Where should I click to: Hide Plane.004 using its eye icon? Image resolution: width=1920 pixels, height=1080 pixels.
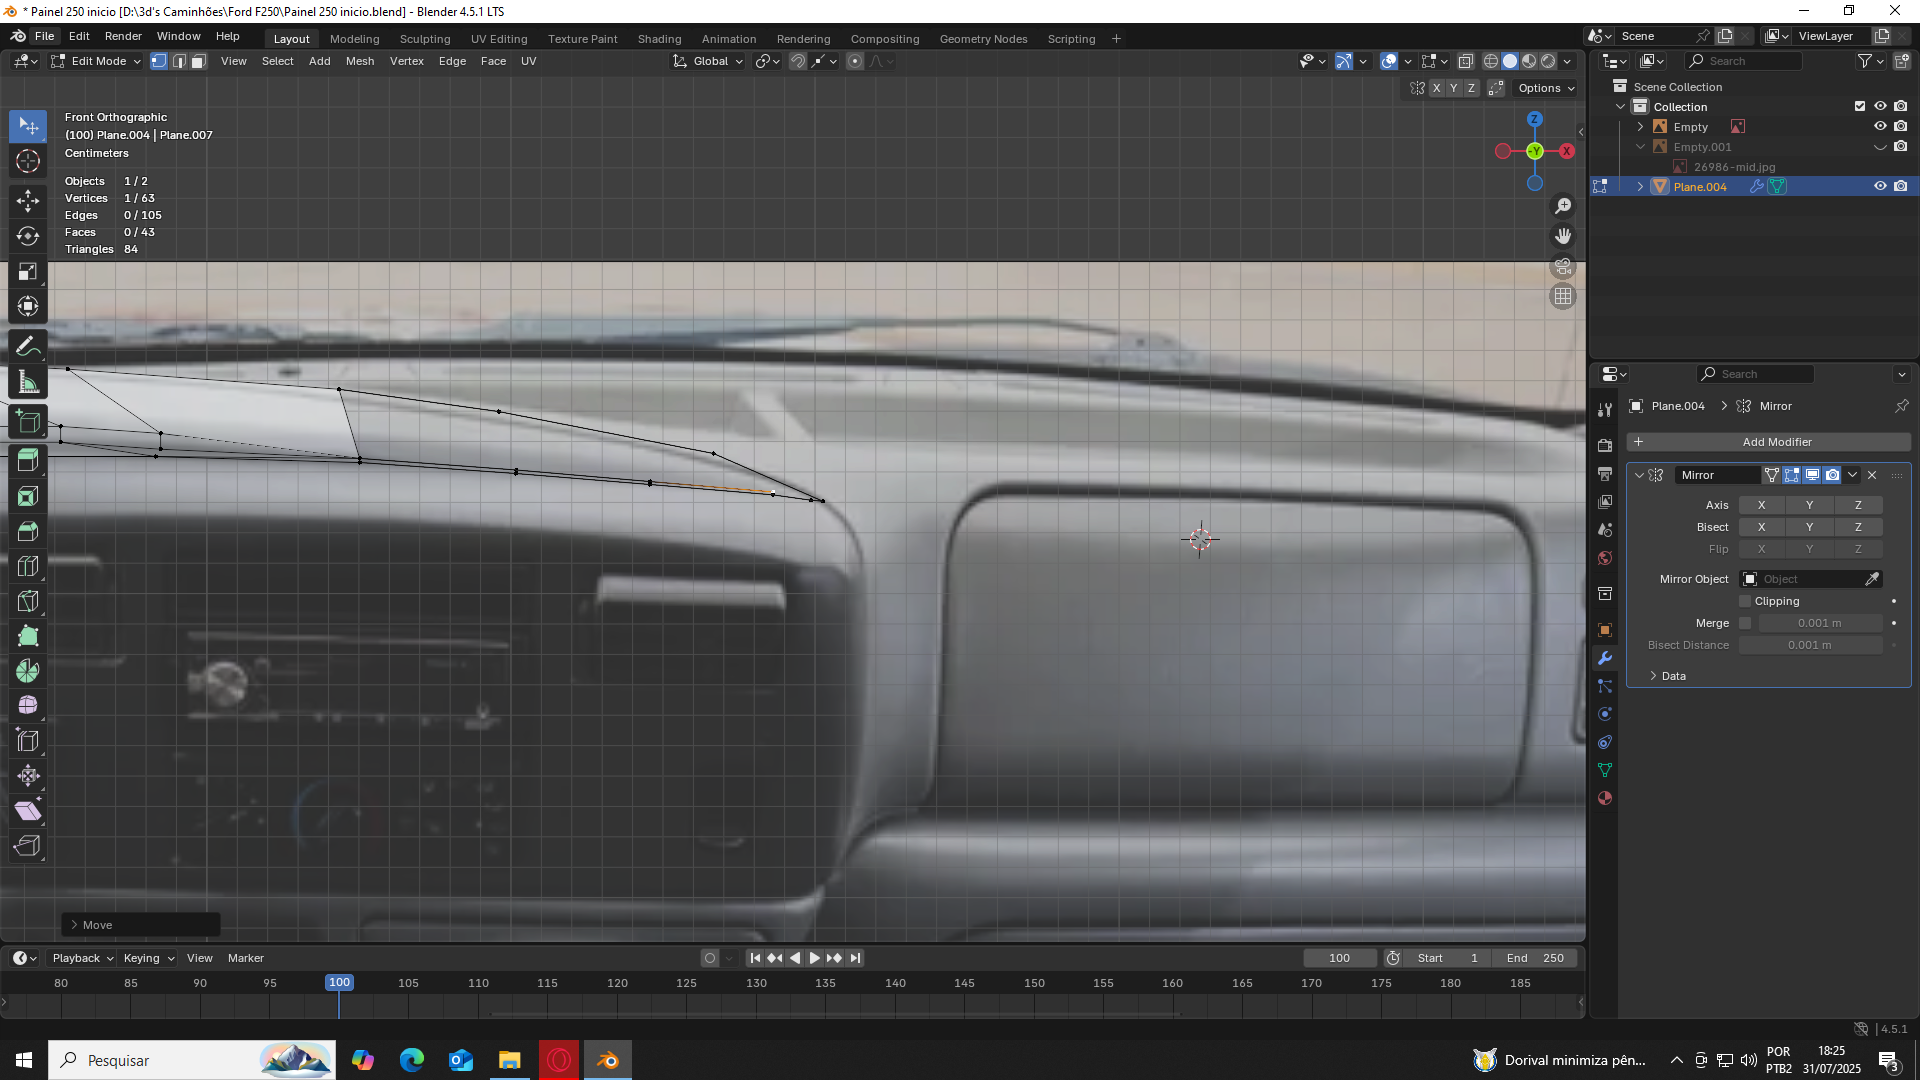coord(1880,187)
